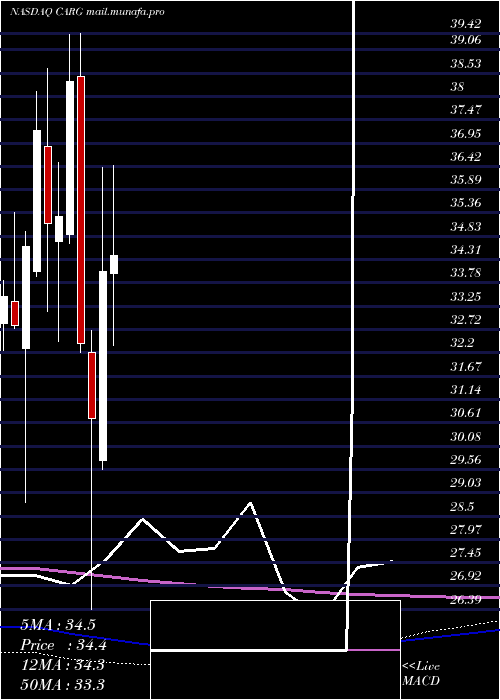Click the 33.25 price axis label
The image size is (500, 700).
(x=466, y=296)
